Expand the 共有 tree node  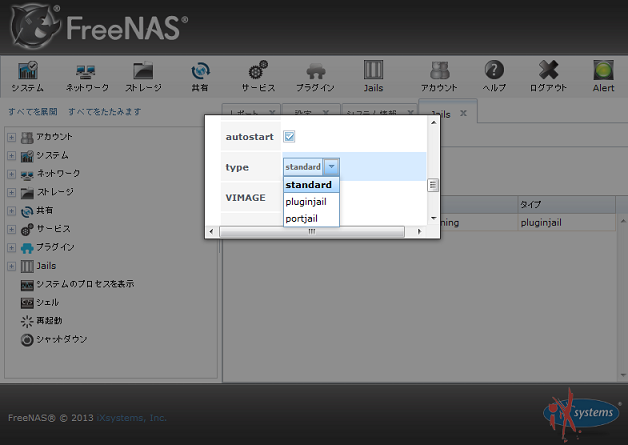12,211
